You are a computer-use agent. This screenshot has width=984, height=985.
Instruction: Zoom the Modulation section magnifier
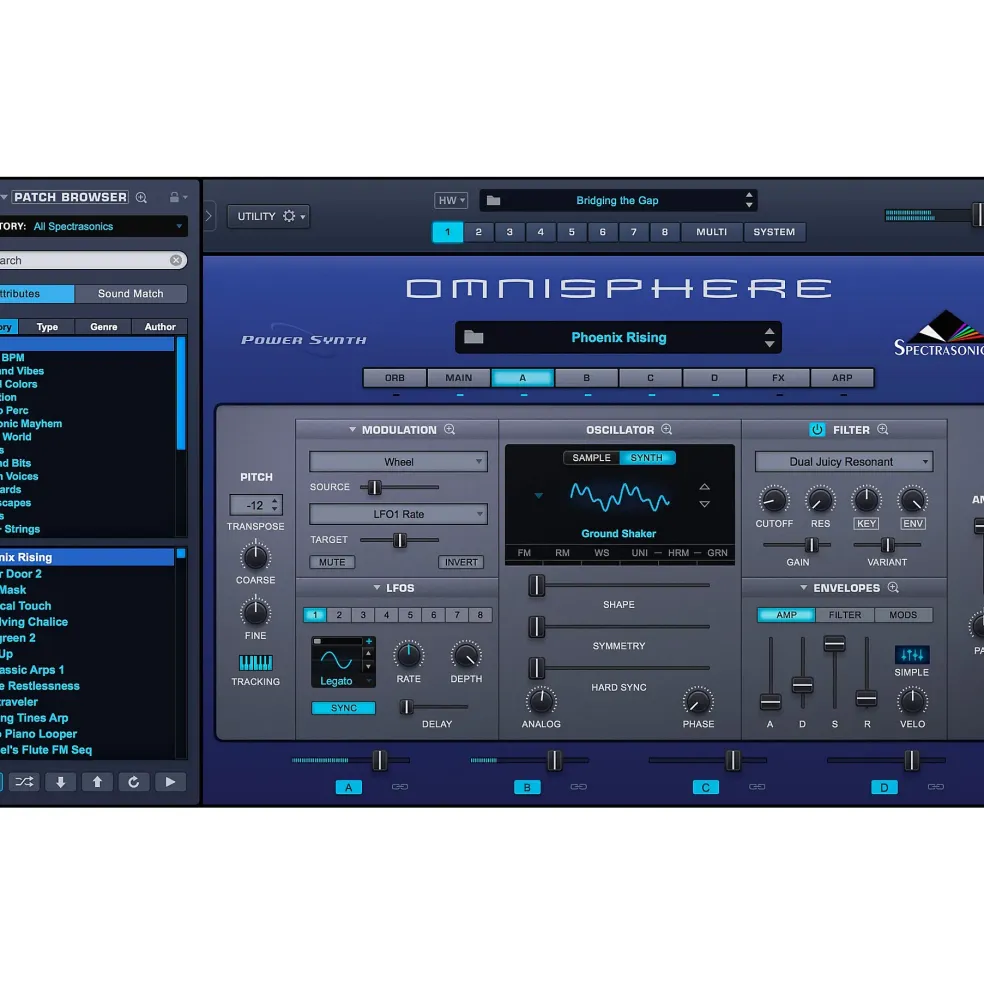[x=450, y=430]
